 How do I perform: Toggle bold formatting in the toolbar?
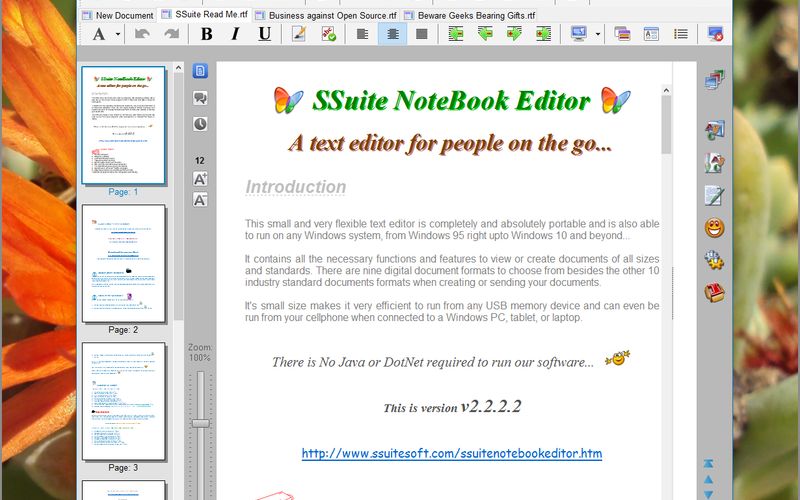point(207,34)
